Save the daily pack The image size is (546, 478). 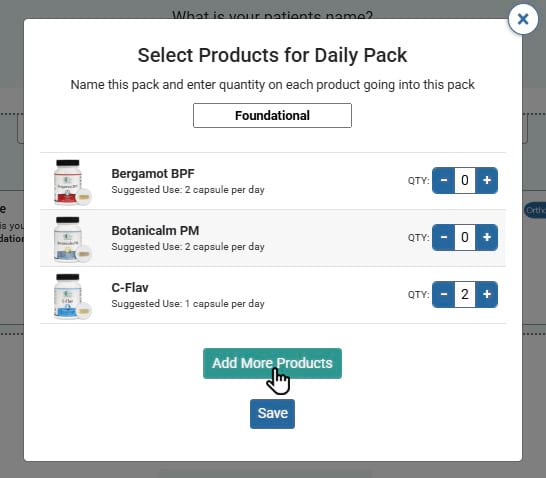click(272, 414)
